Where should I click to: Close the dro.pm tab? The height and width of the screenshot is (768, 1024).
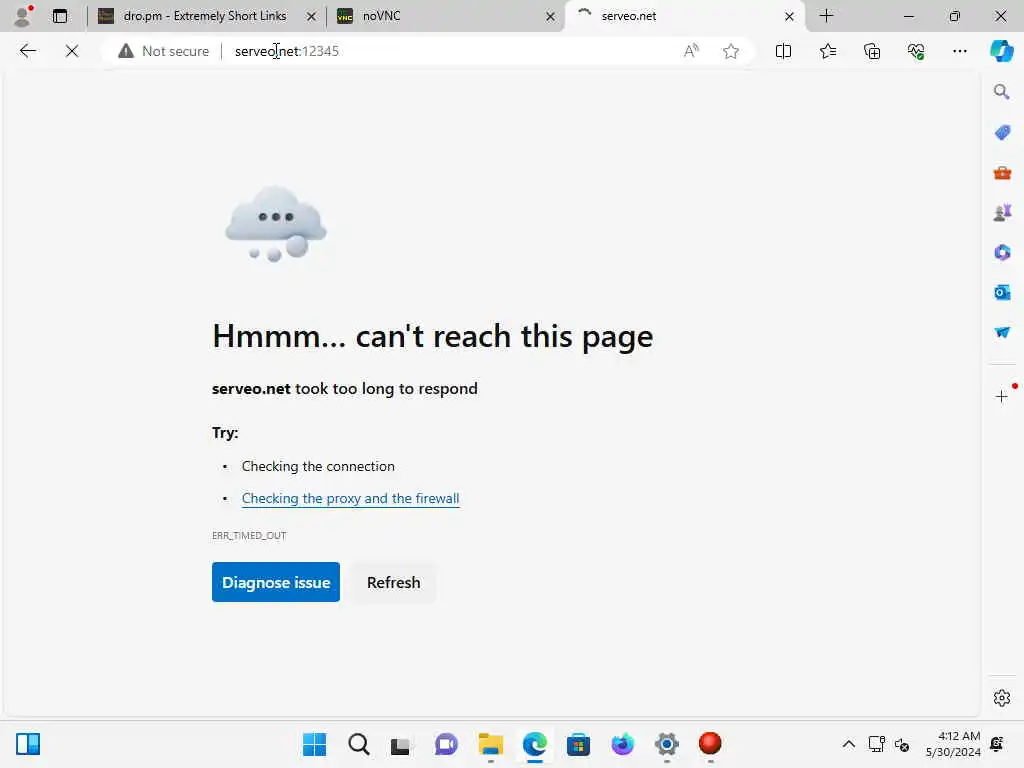click(312, 16)
